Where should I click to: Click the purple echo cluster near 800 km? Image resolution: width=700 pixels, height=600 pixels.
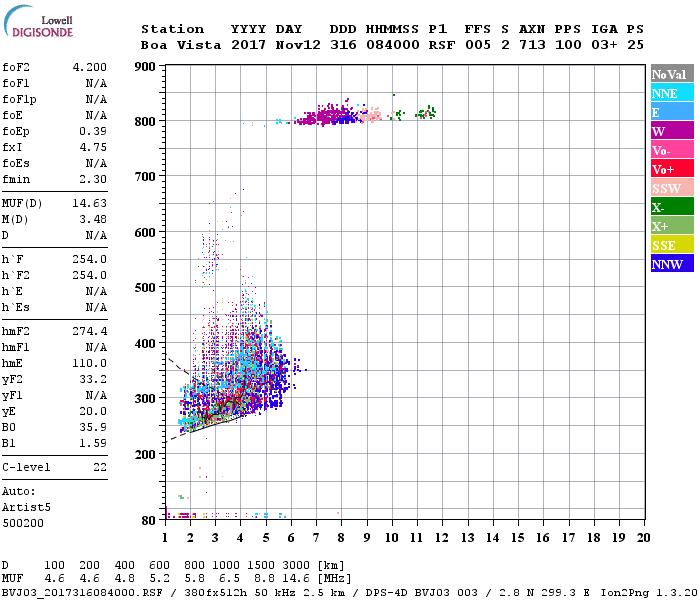click(326, 115)
